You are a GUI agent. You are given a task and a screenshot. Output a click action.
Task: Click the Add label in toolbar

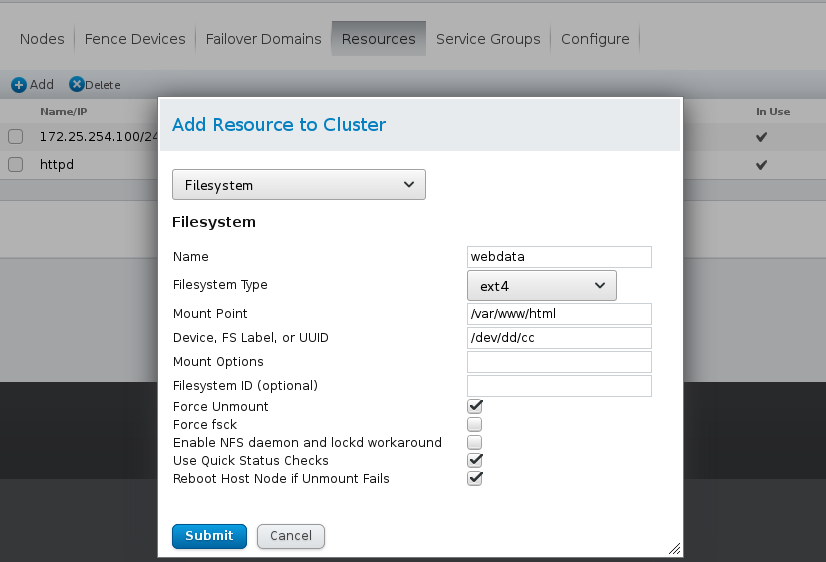tap(42, 85)
